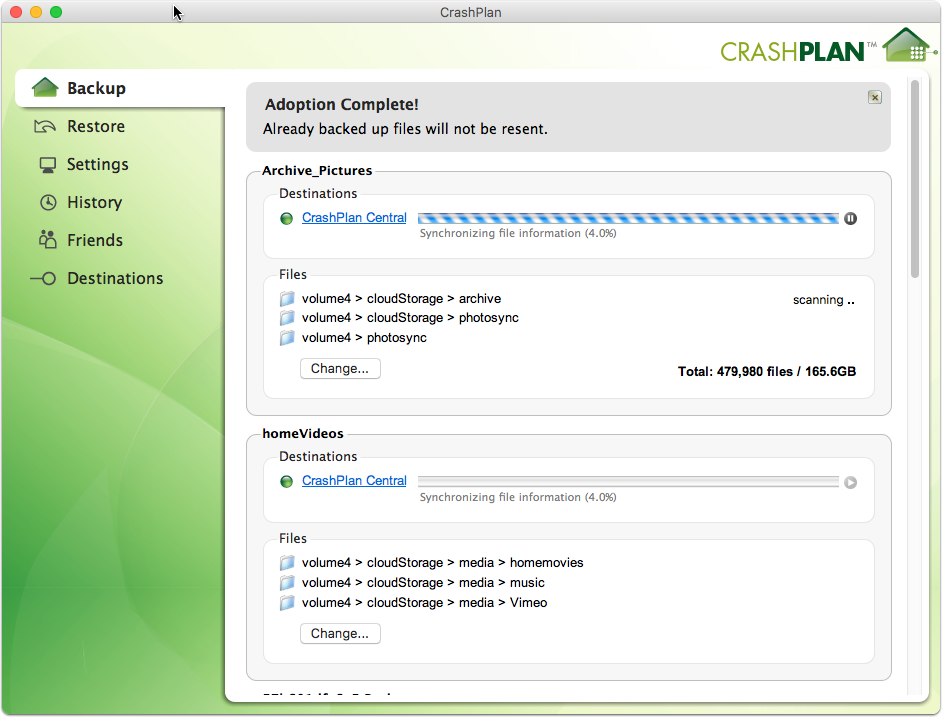Select 'volume4 > cloudStorage > archive' path
Viewport: 942px width, 717px height.
(401, 299)
